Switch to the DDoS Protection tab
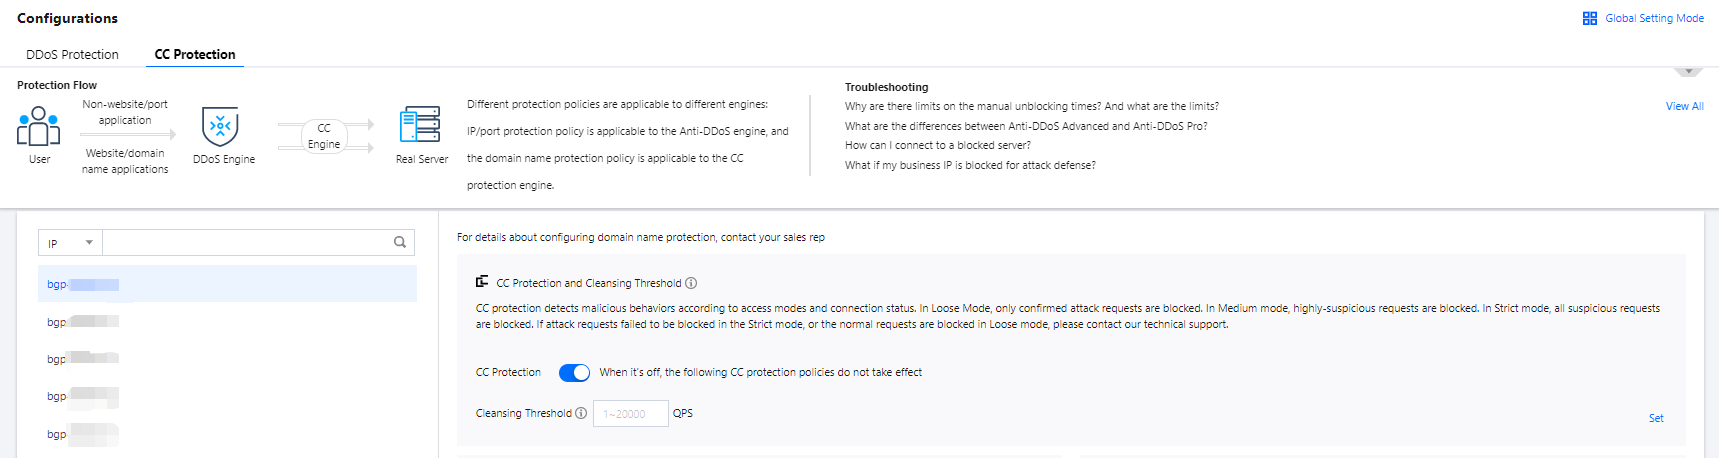 tap(72, 54)
